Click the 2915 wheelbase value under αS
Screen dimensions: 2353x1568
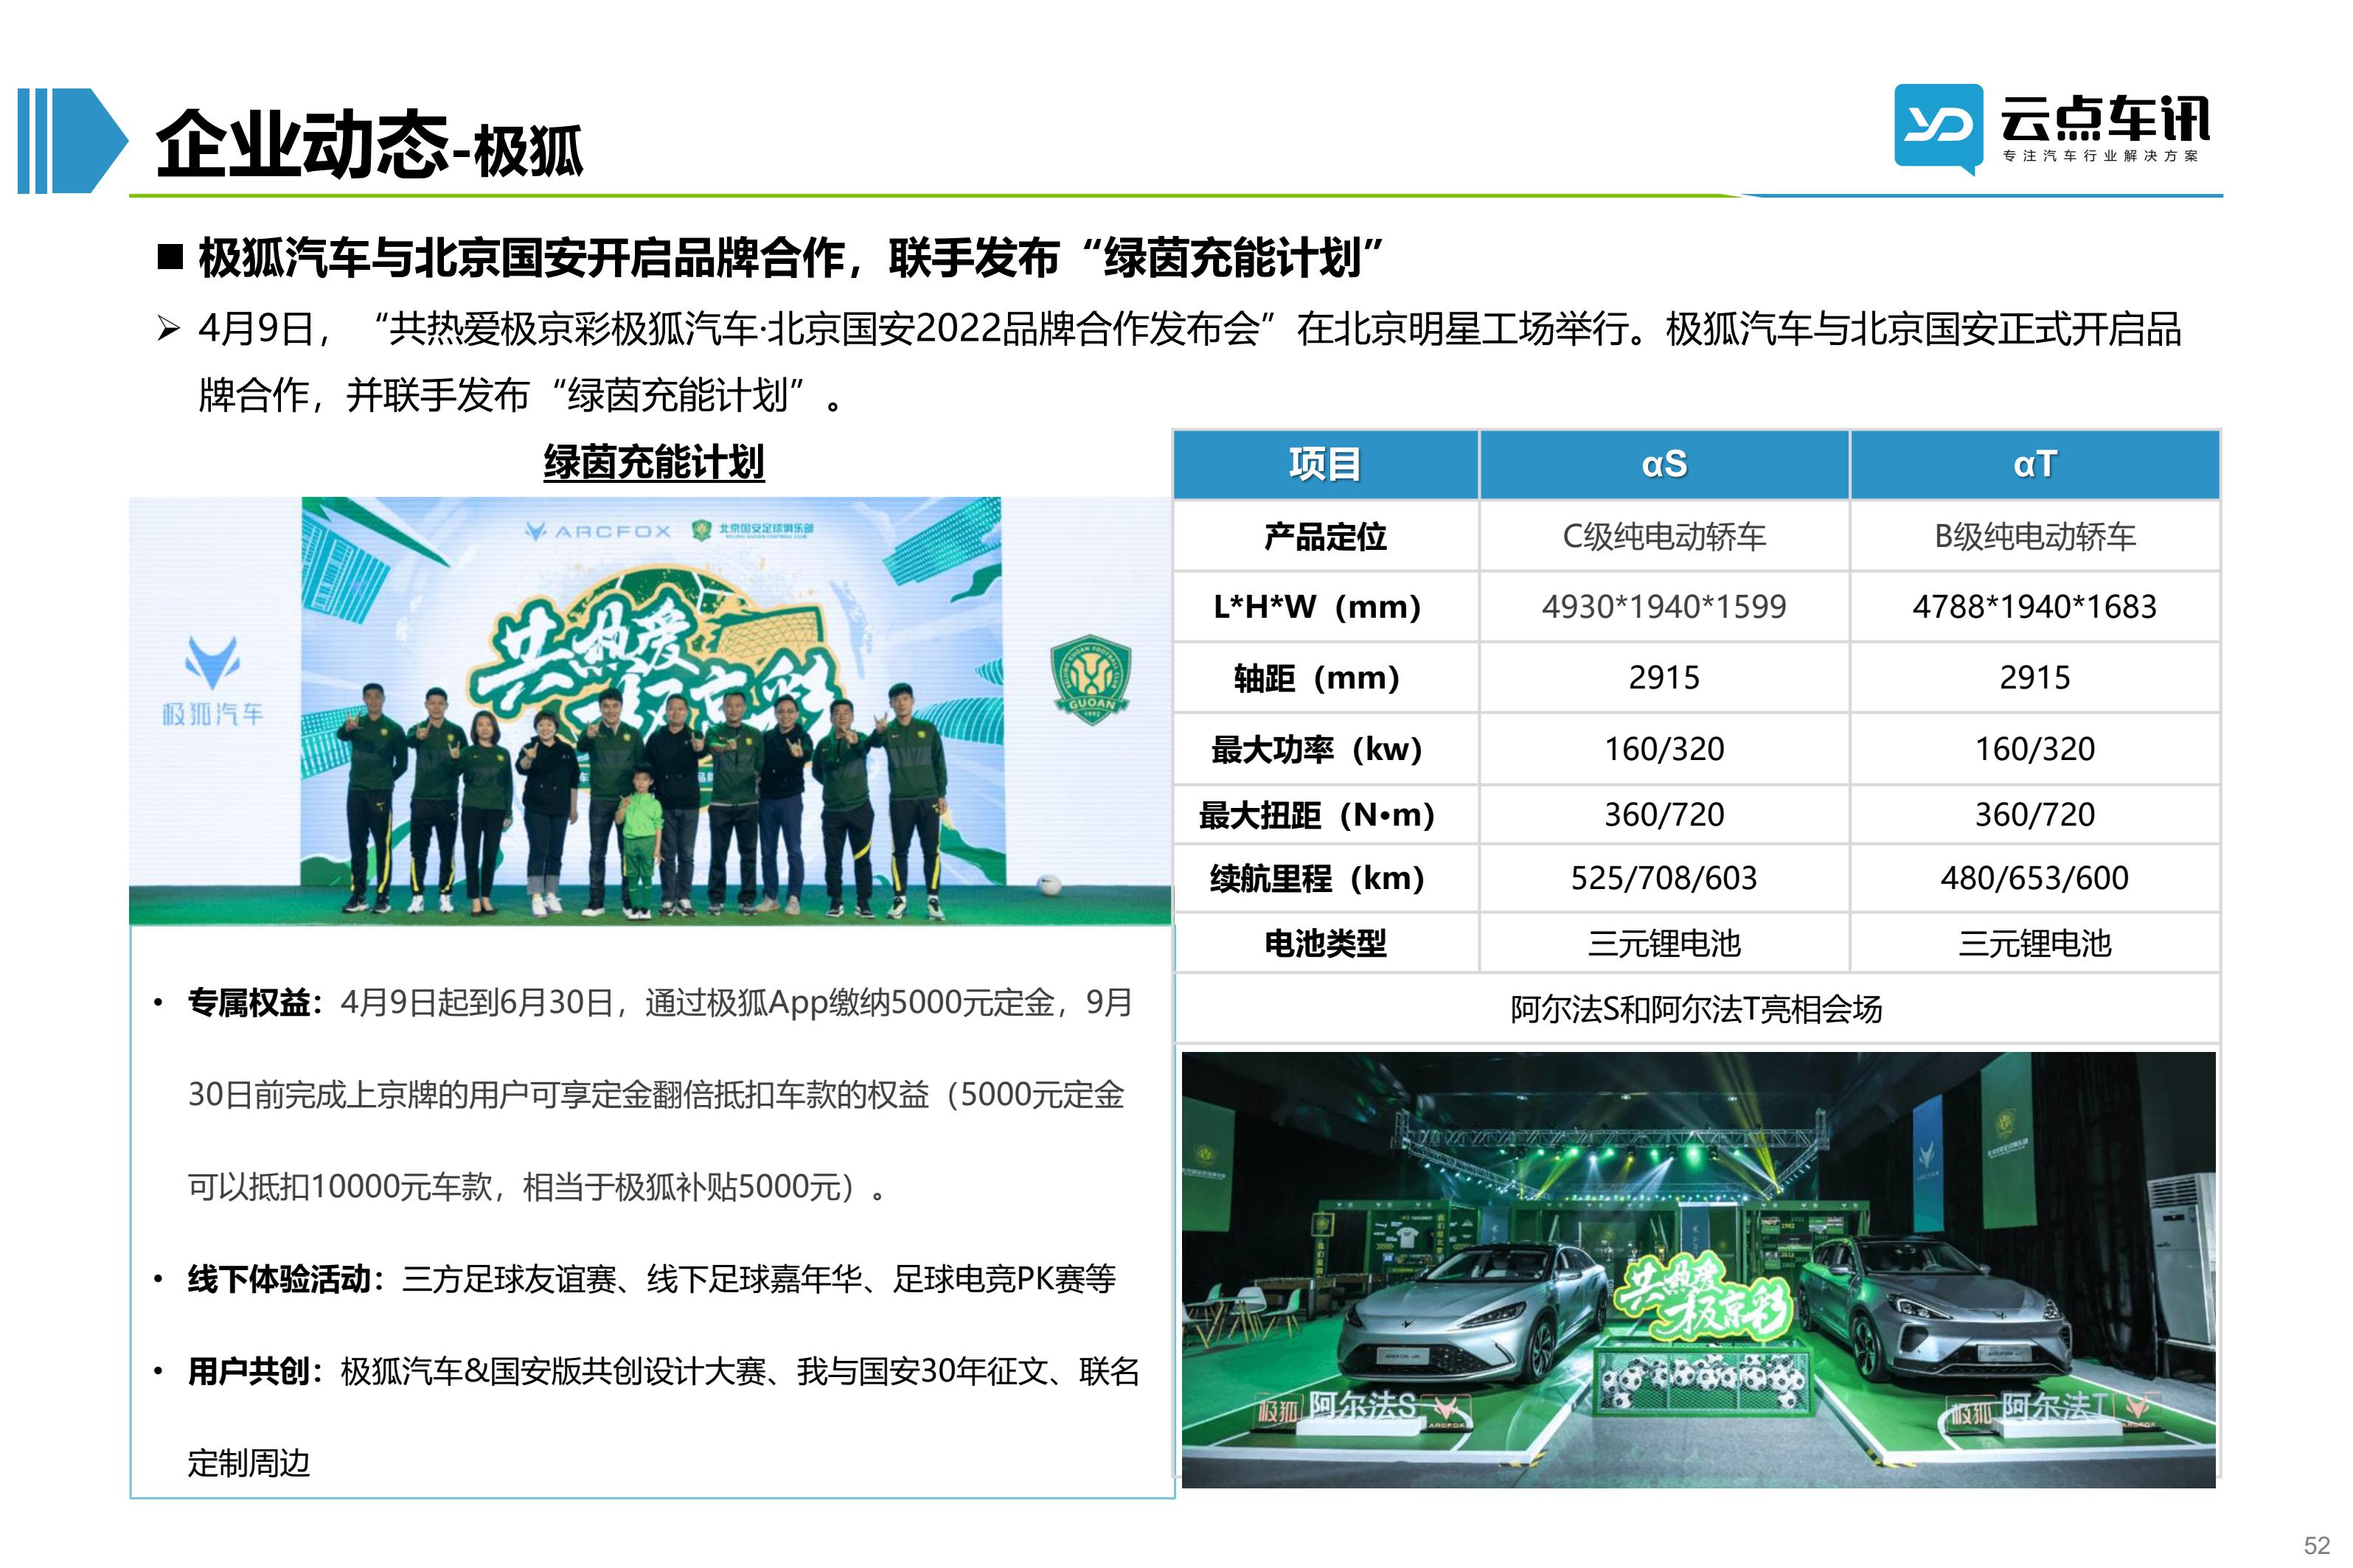pos(1664,678)
